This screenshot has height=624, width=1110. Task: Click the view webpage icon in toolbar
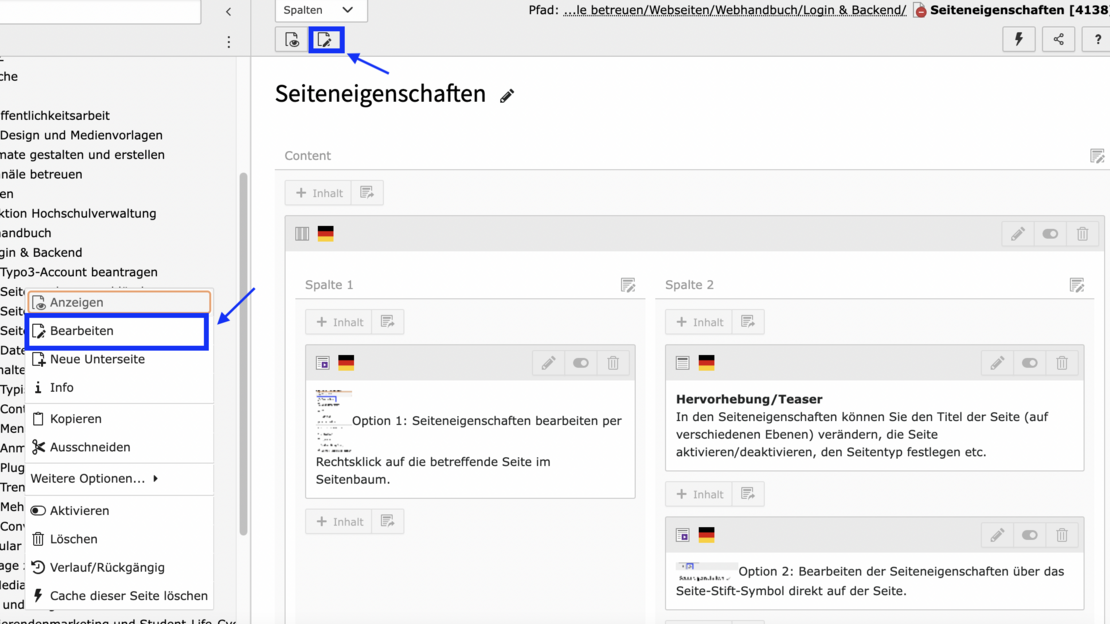point(292,40)
